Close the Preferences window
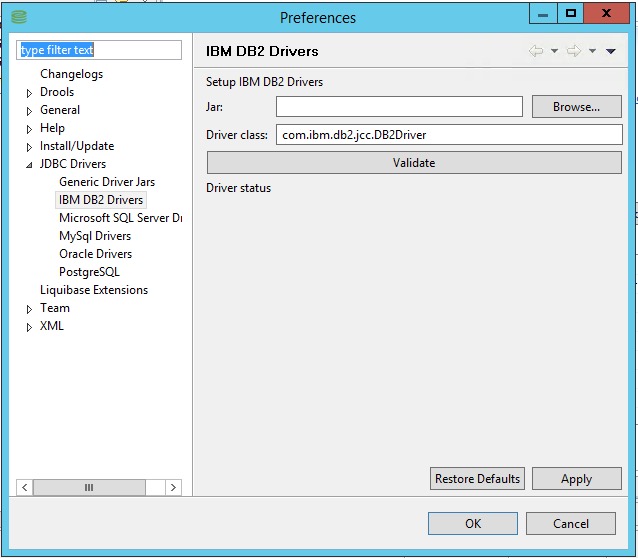This screenshot has height=558, width=638. point(606,14)
